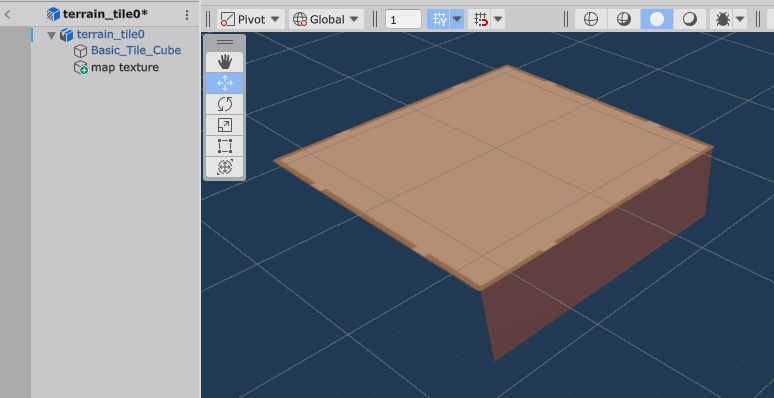The image size is (774, 398).
Task: Select the Rect transform tool
Action: 225,146
